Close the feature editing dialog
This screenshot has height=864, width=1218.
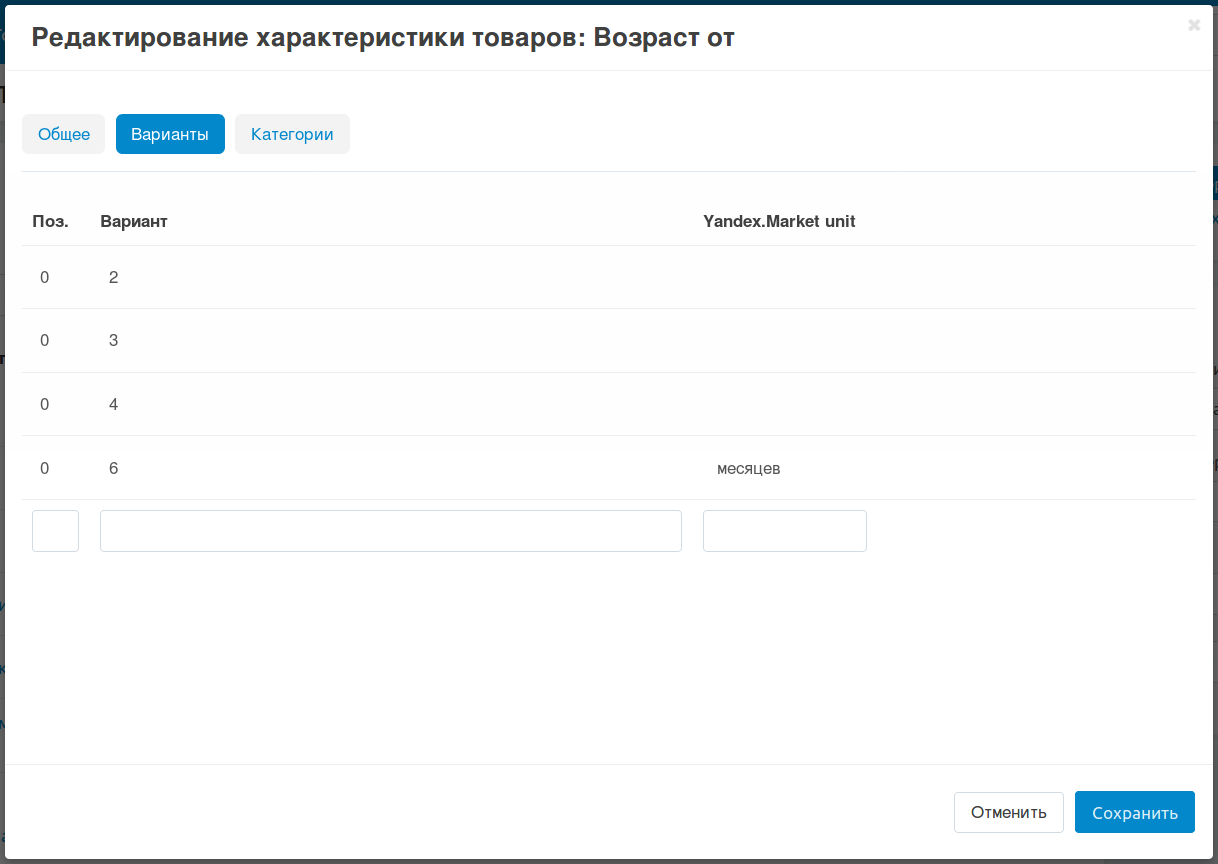[1193, 26]
